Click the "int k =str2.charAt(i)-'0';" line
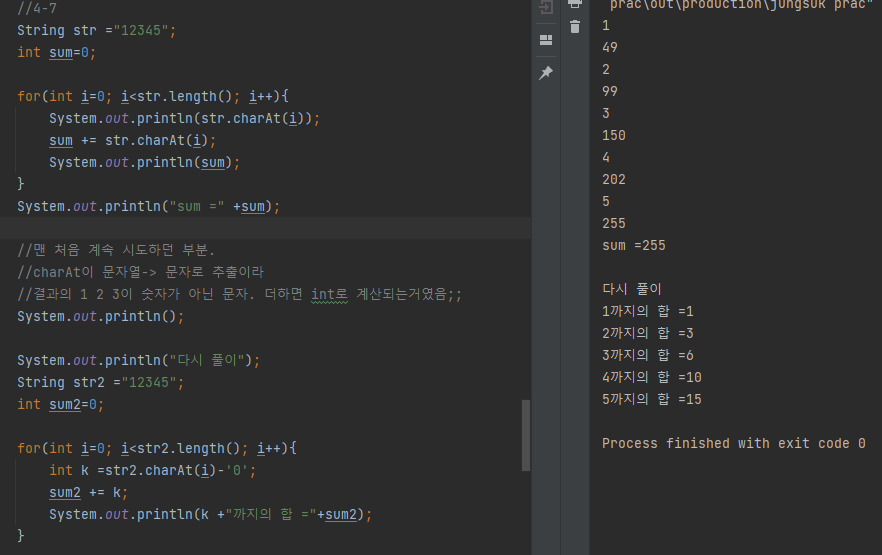This screenshot has width=882, height=555. coord(152,470)
